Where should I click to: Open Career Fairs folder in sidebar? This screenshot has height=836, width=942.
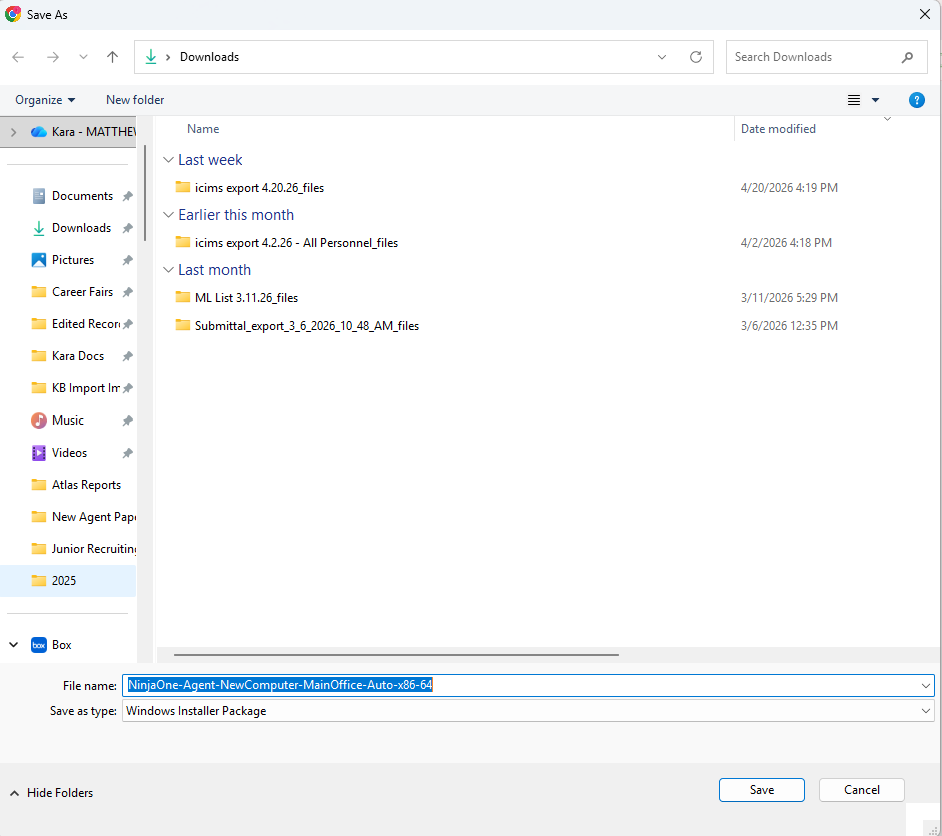(x=82, y=292)
